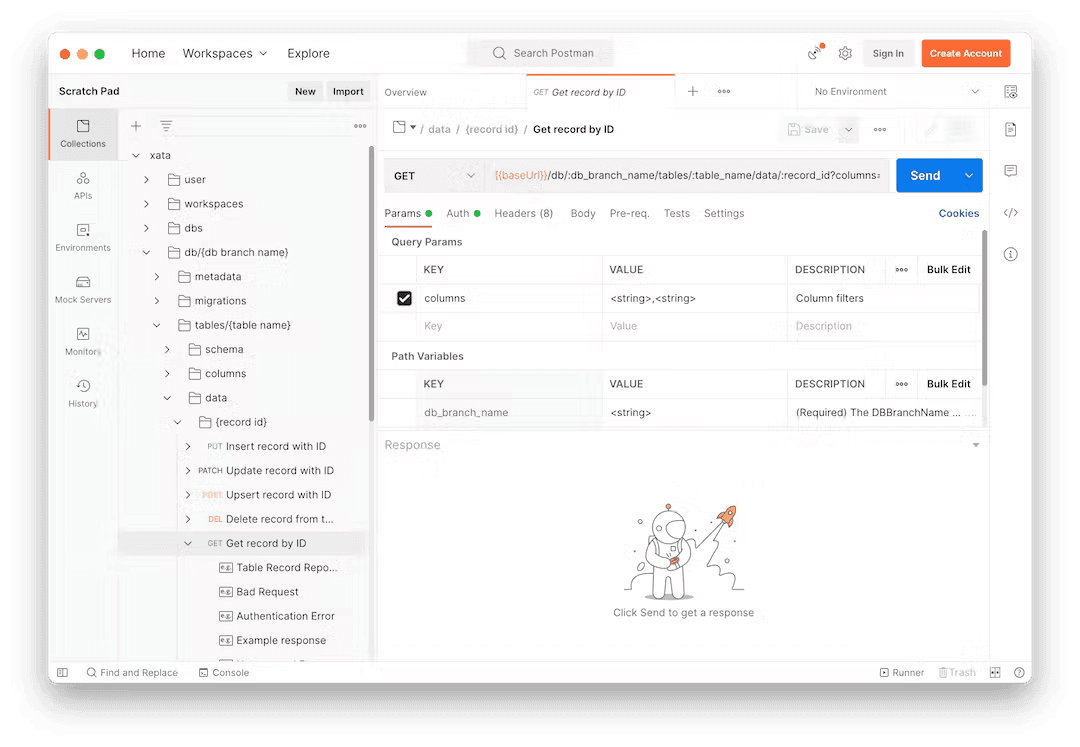Open help icon in status bar
1080x747 pixels.
pyautogui.click(x=1019, y=673)
